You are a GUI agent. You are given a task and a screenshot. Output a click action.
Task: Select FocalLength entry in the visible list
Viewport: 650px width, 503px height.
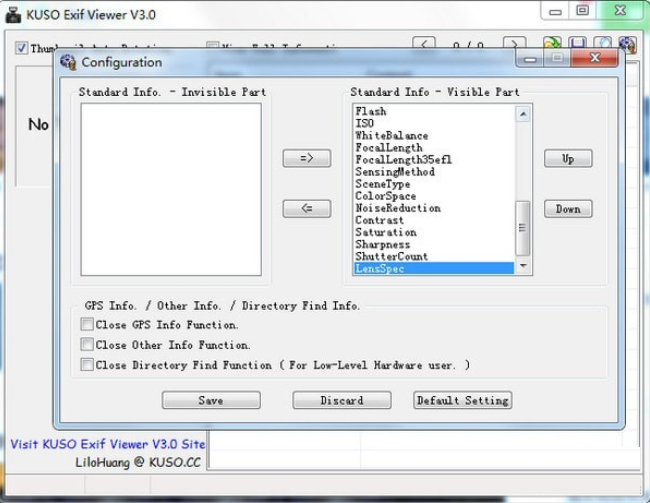434,148
